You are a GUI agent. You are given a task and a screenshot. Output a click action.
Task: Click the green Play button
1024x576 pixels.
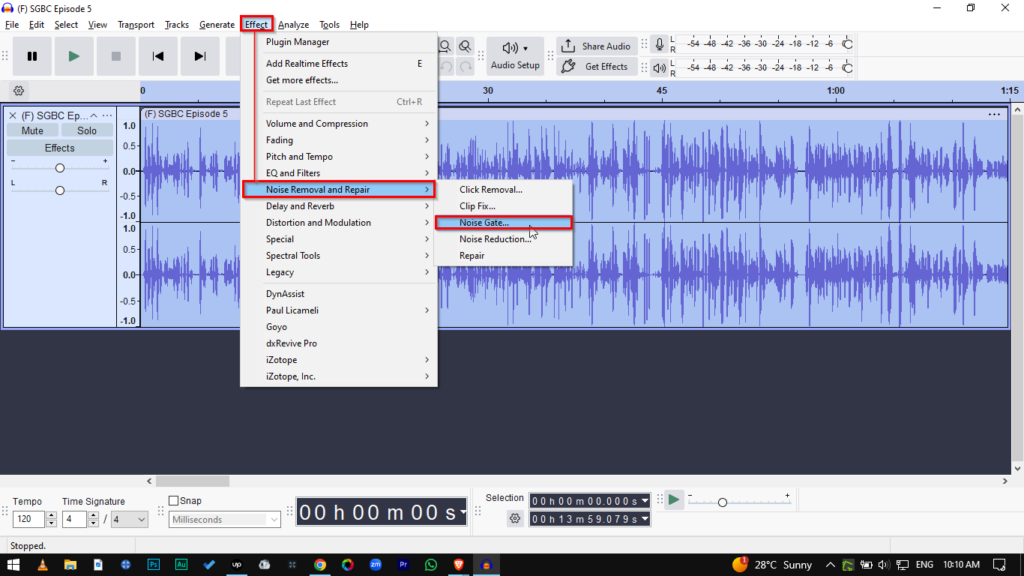pos(73,57)
